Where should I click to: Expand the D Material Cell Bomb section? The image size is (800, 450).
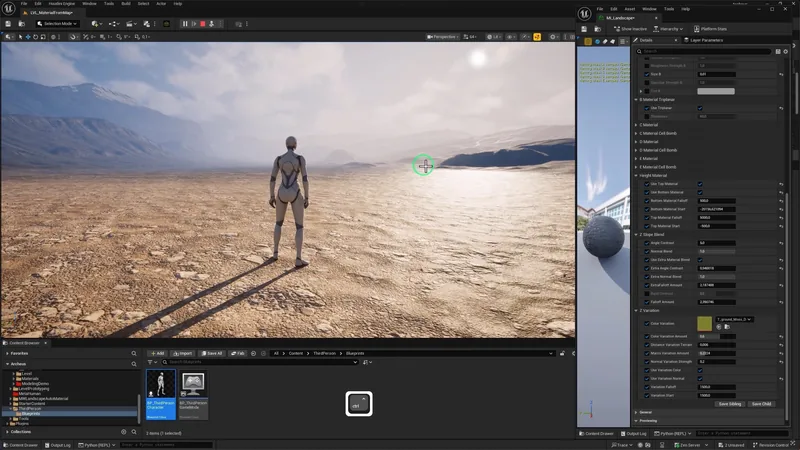tap(636, 151)
